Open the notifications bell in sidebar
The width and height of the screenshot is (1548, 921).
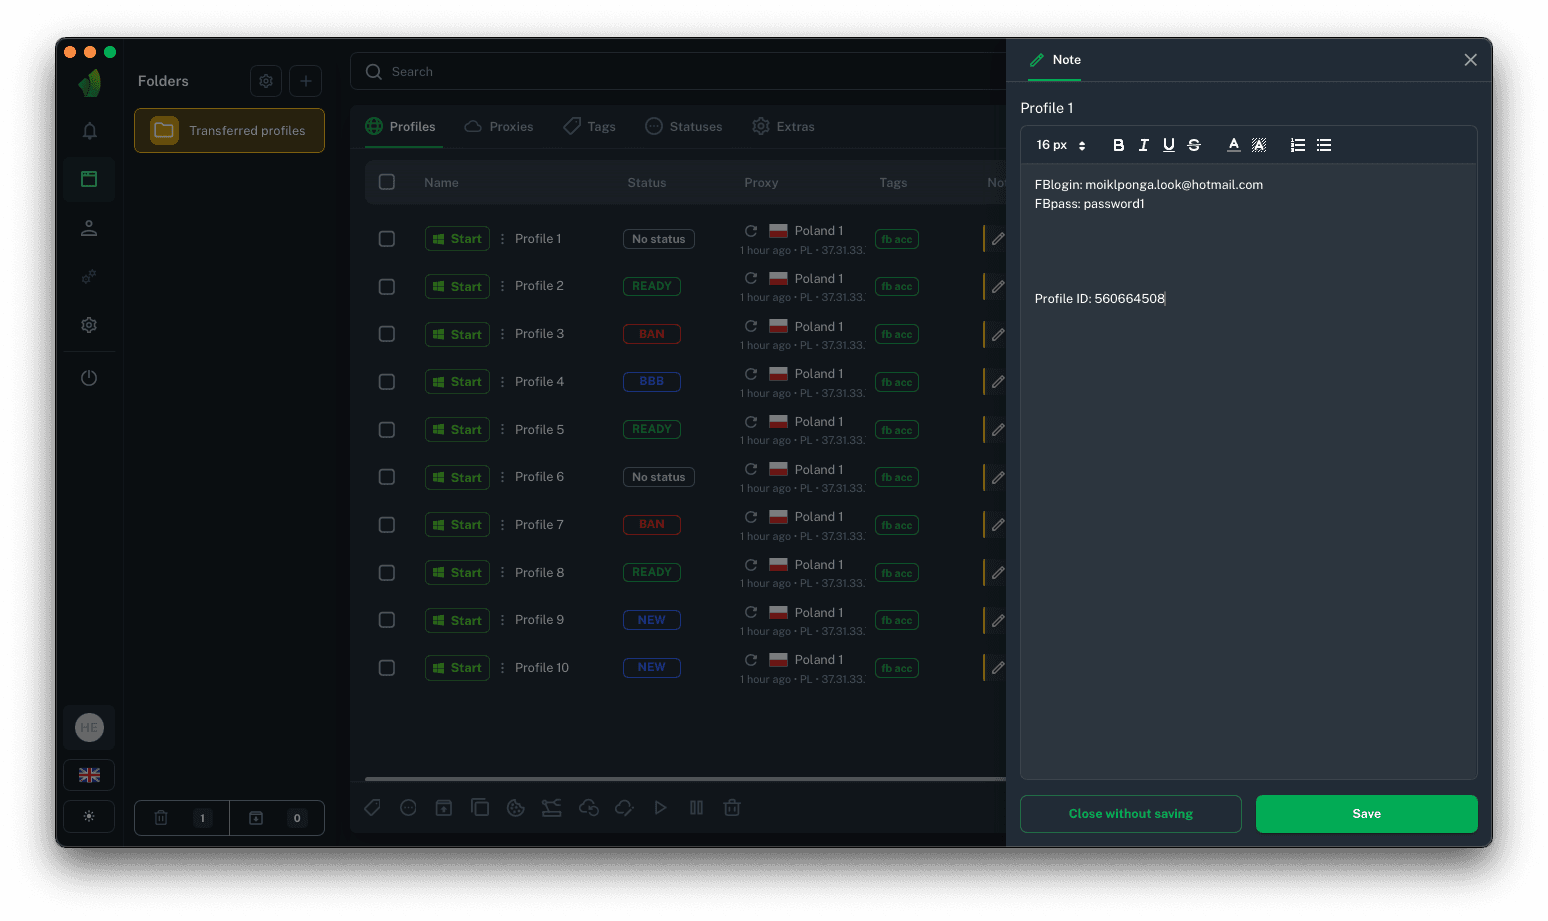[x=89, y=131]
